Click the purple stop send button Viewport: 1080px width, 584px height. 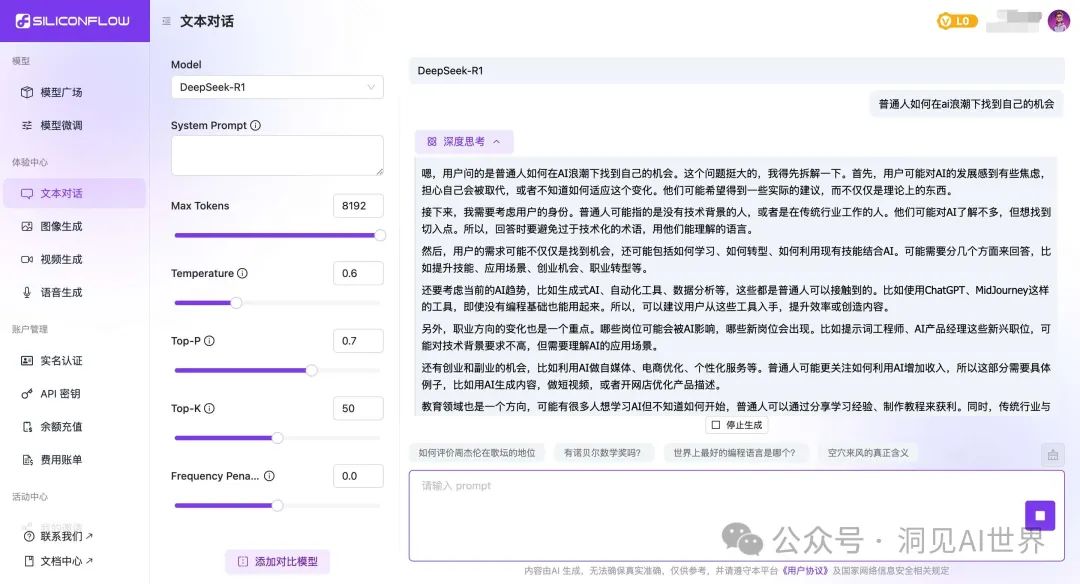(x=1040, y=515)
